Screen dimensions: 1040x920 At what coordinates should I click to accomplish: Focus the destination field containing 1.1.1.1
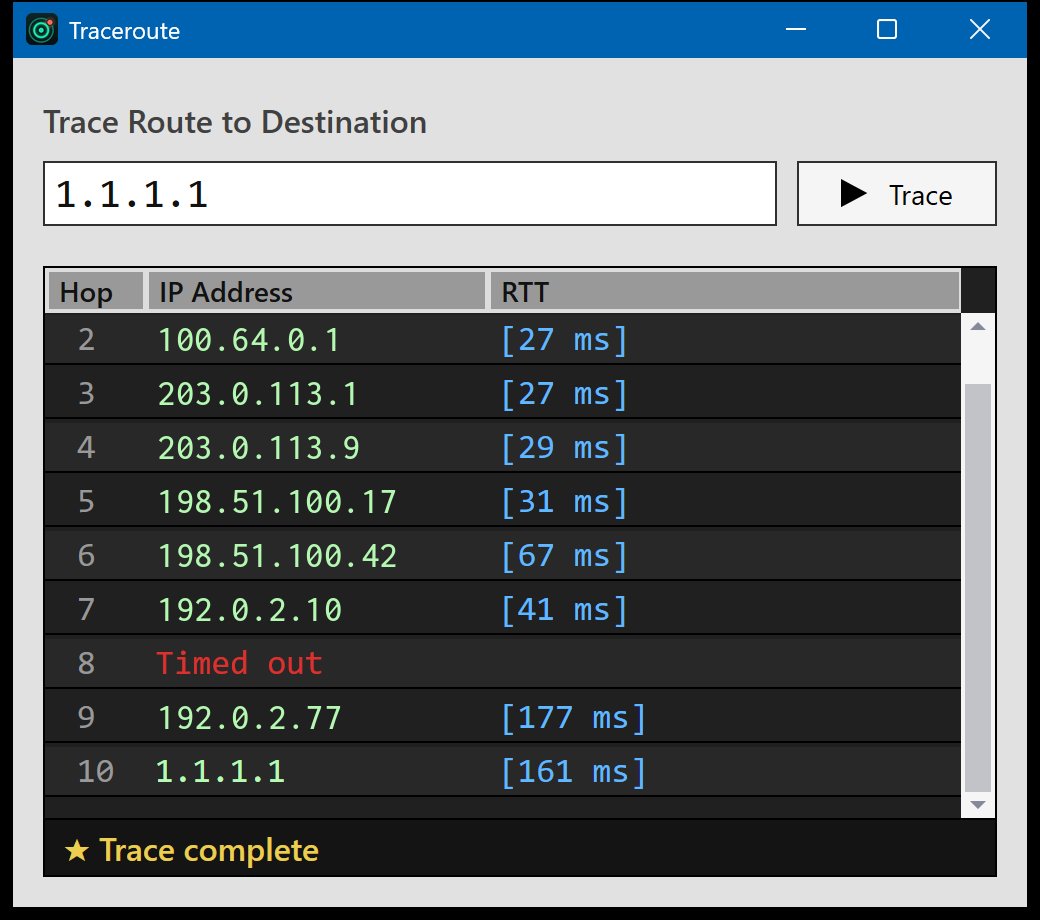click(410, 194)
